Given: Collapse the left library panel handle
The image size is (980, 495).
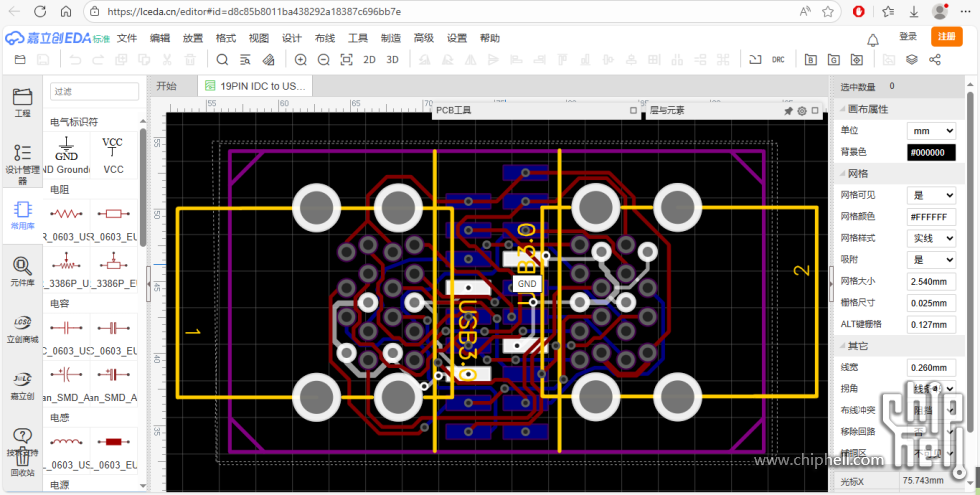Looking at the screenshot, I should pos(148,284).
